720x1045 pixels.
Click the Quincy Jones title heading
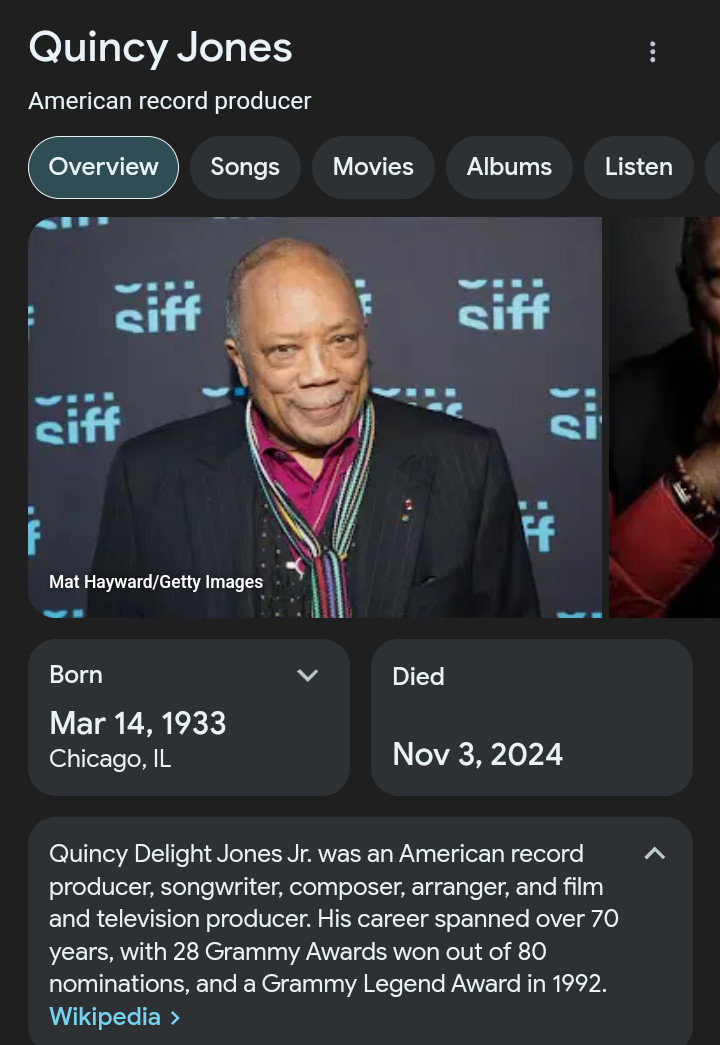click(161, 49)
